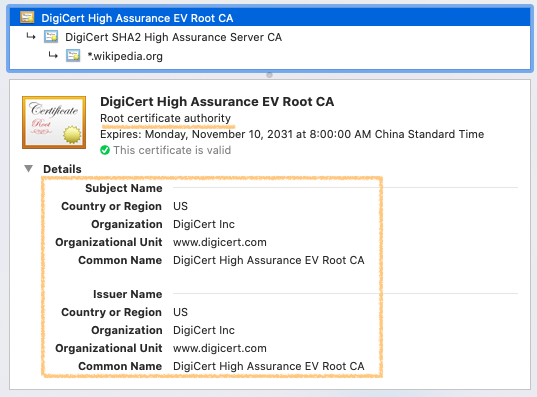Click the Subject Name section header
The width and height of the screenshot is (537, 397).
124,188
